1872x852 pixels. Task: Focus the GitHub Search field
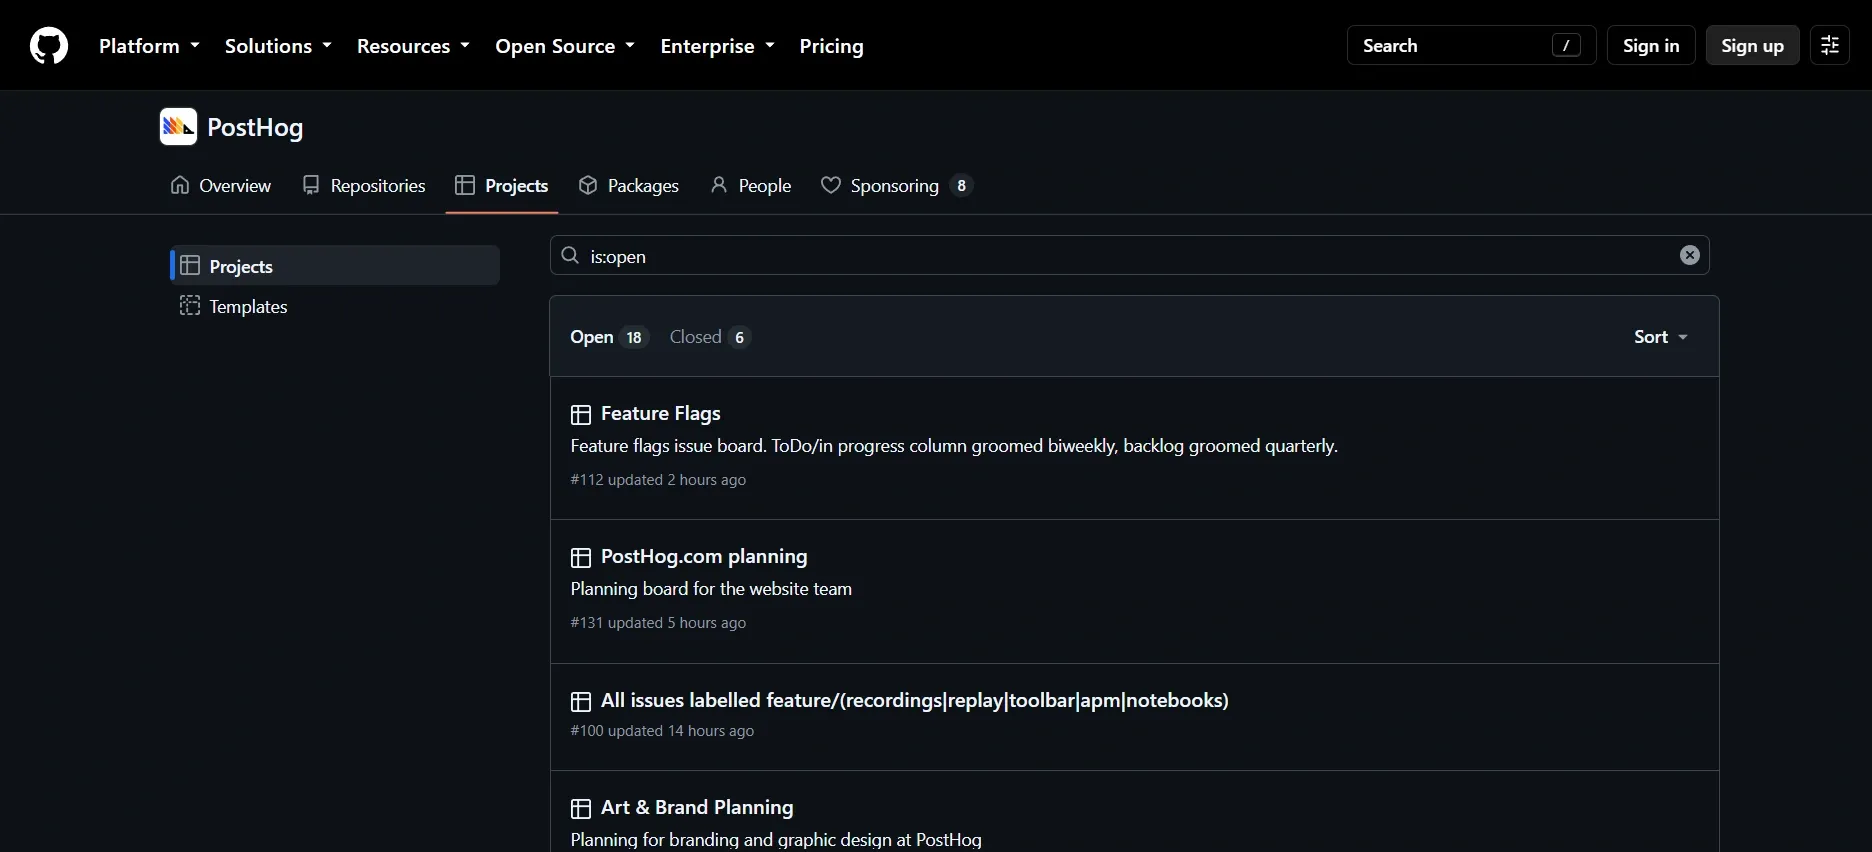pos(1471,46)
